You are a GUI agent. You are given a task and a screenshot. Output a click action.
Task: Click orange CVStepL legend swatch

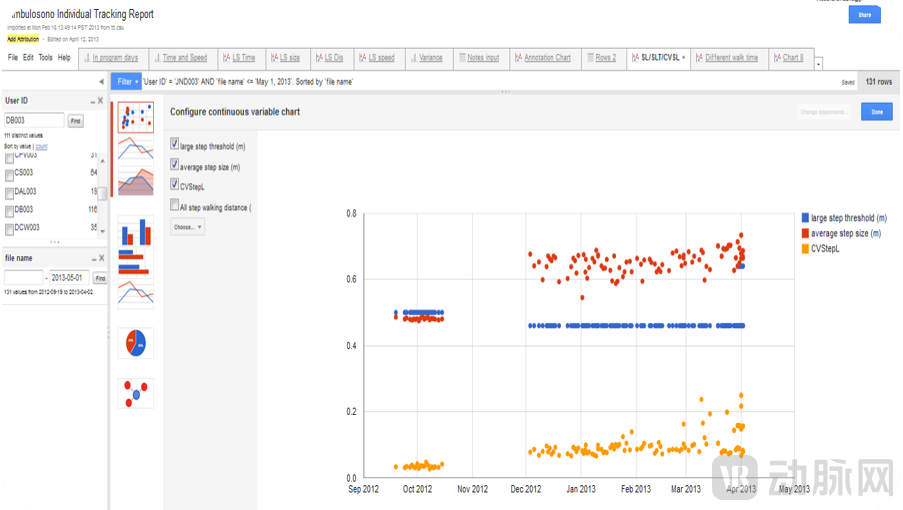click(805, 249)
